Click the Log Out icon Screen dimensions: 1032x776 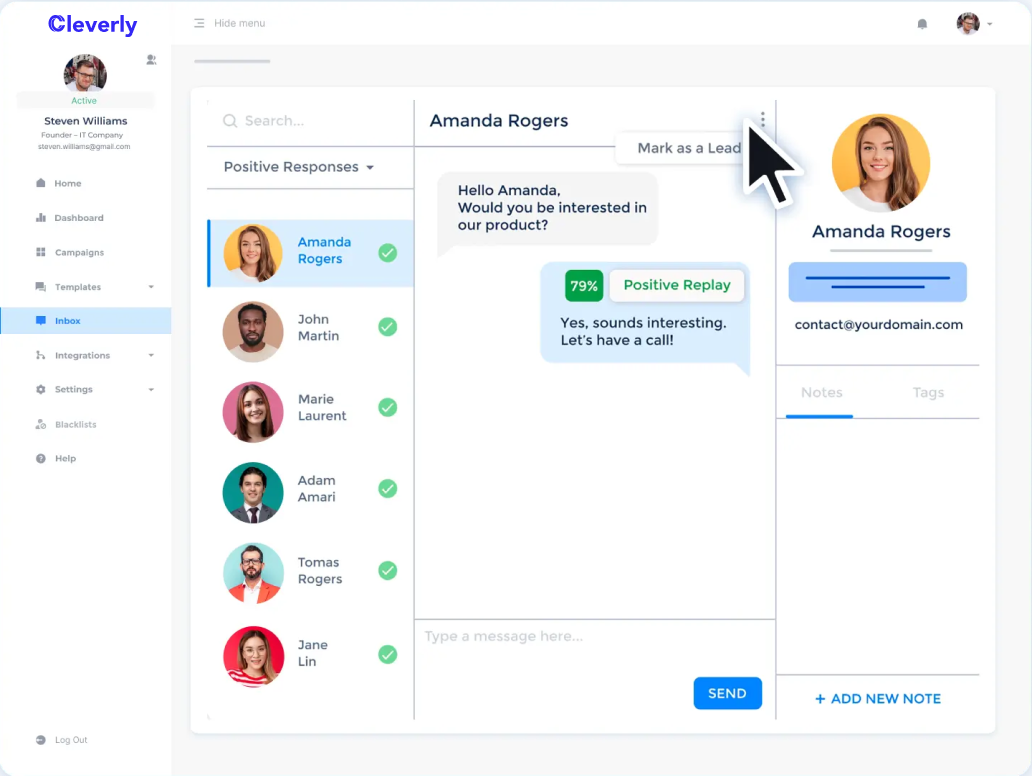(41, 740)
